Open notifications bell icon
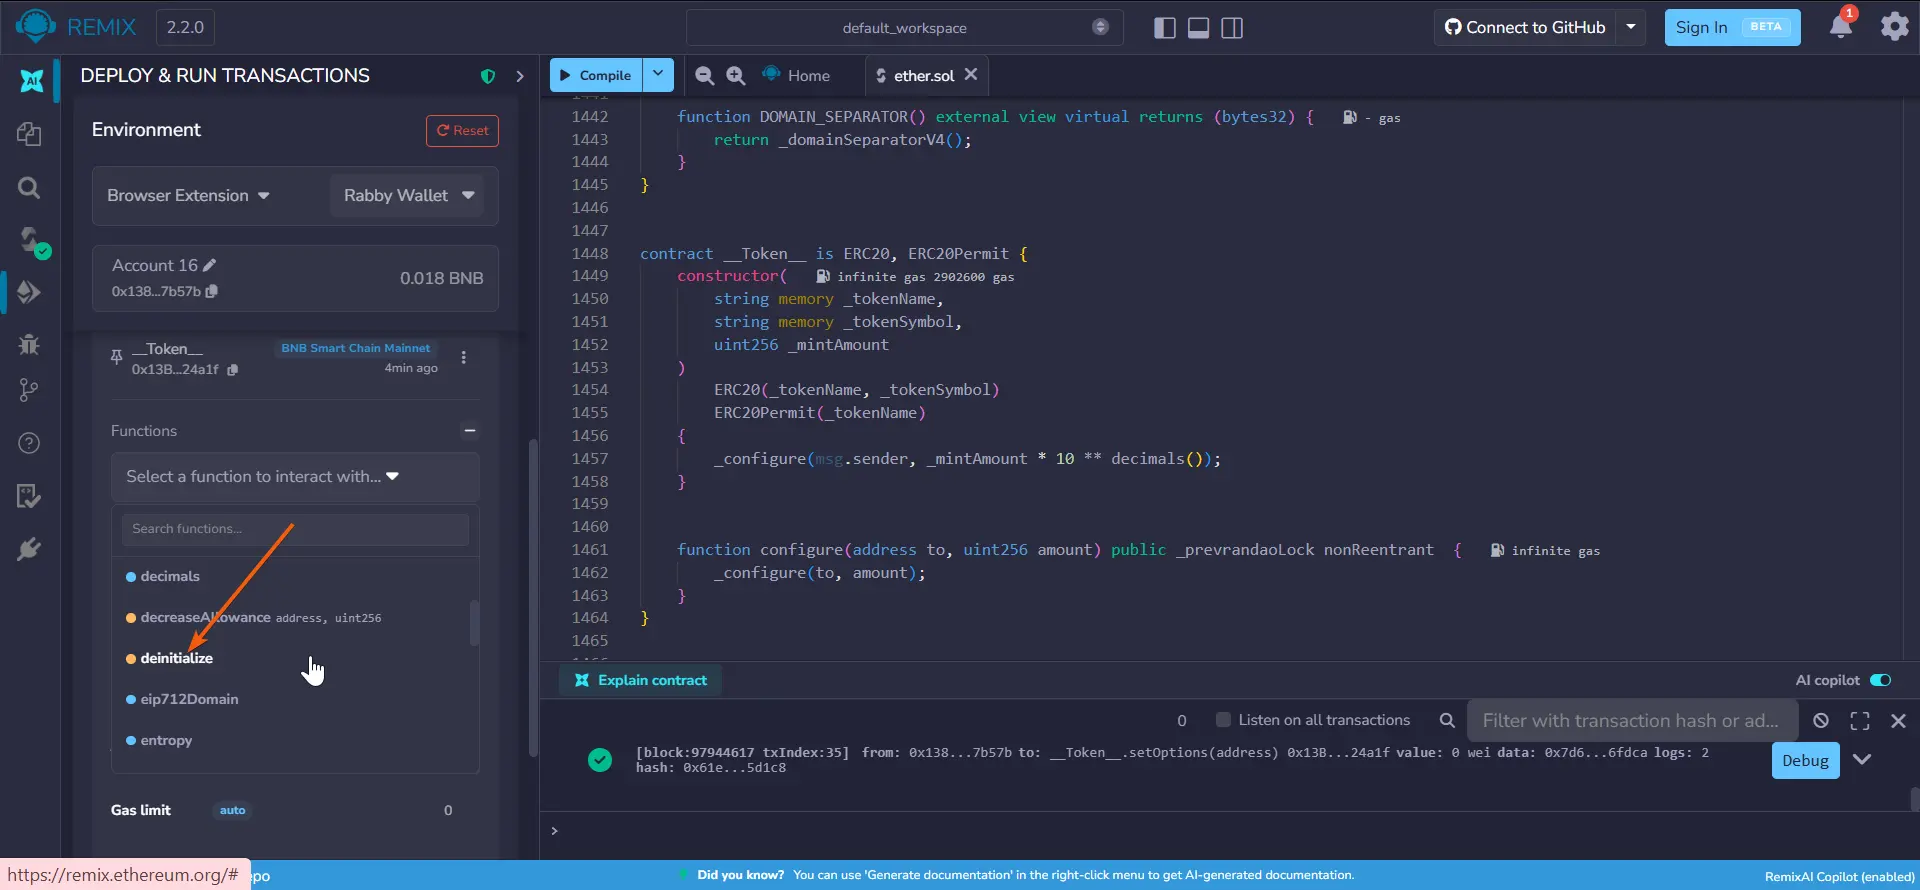 1841,26
